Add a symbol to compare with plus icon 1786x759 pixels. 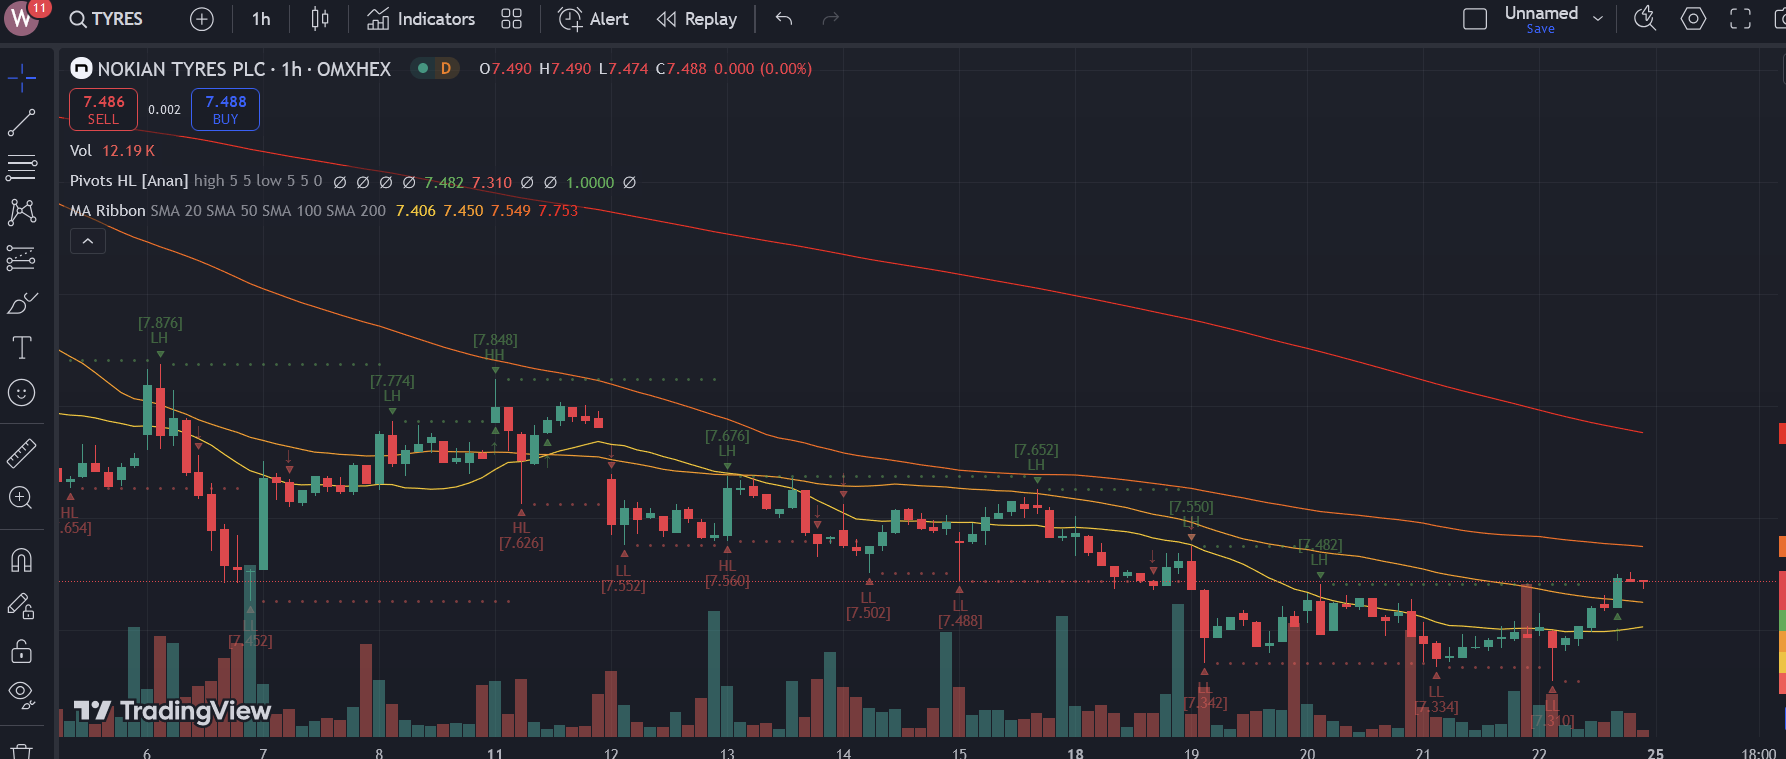pos(202,19)
